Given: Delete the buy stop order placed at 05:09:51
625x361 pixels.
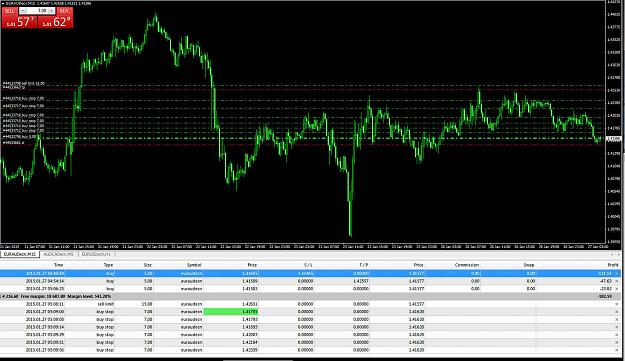Looking at the screenshot, I should tap(617, 343).
